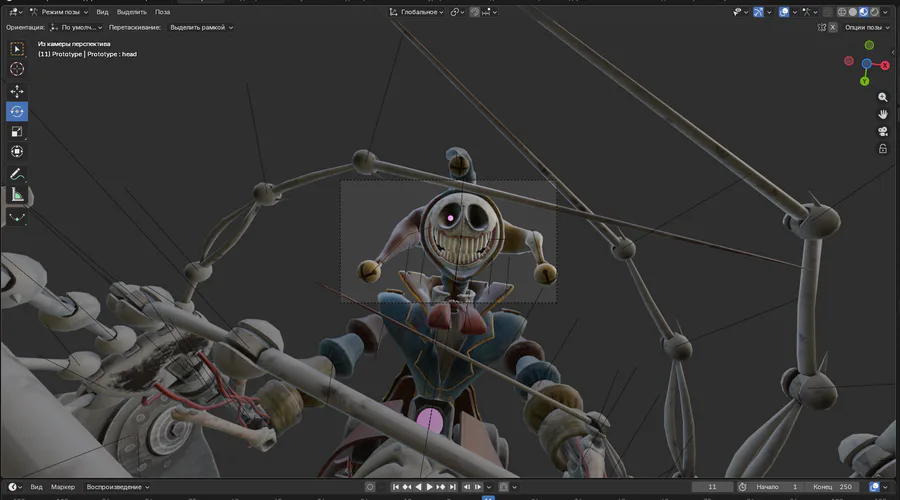
Task: Select the Select Box tool
Action: click(17, 49)
